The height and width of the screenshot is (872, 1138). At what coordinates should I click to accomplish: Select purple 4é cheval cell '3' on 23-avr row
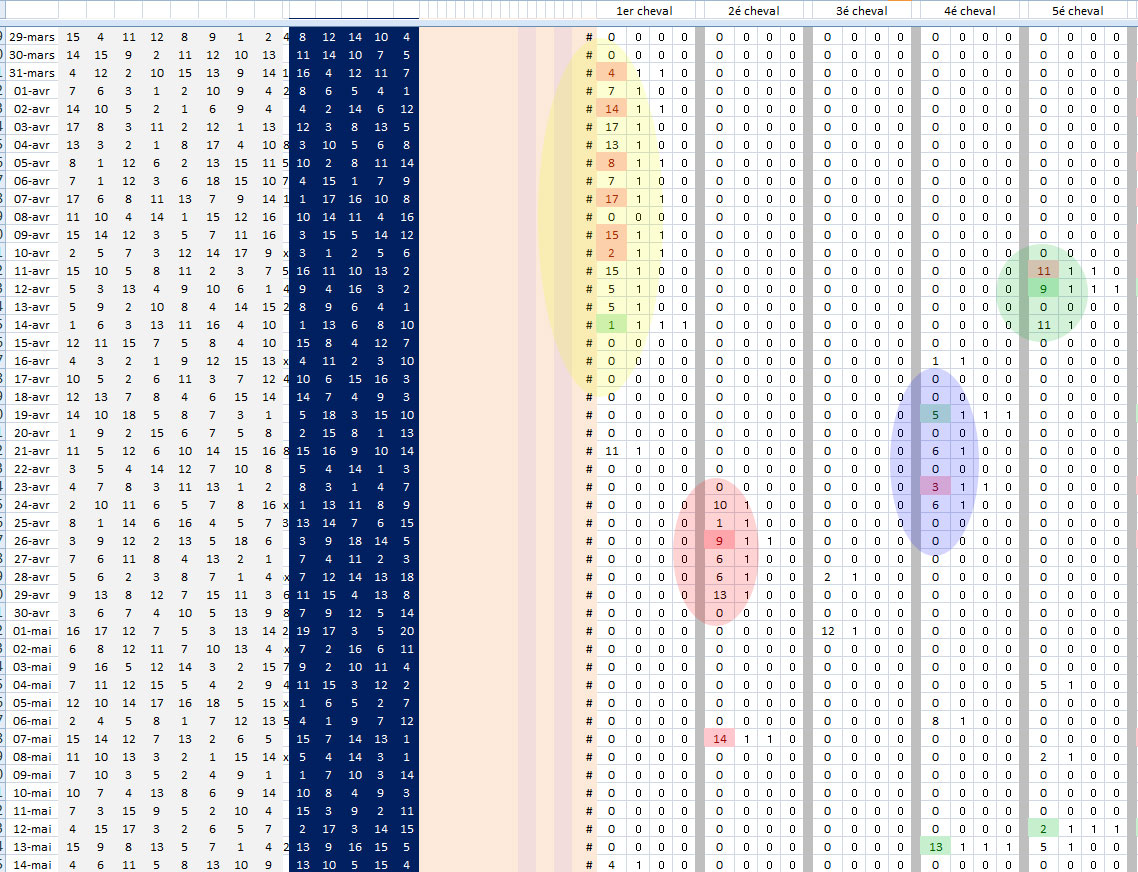[x=935, y=487]
